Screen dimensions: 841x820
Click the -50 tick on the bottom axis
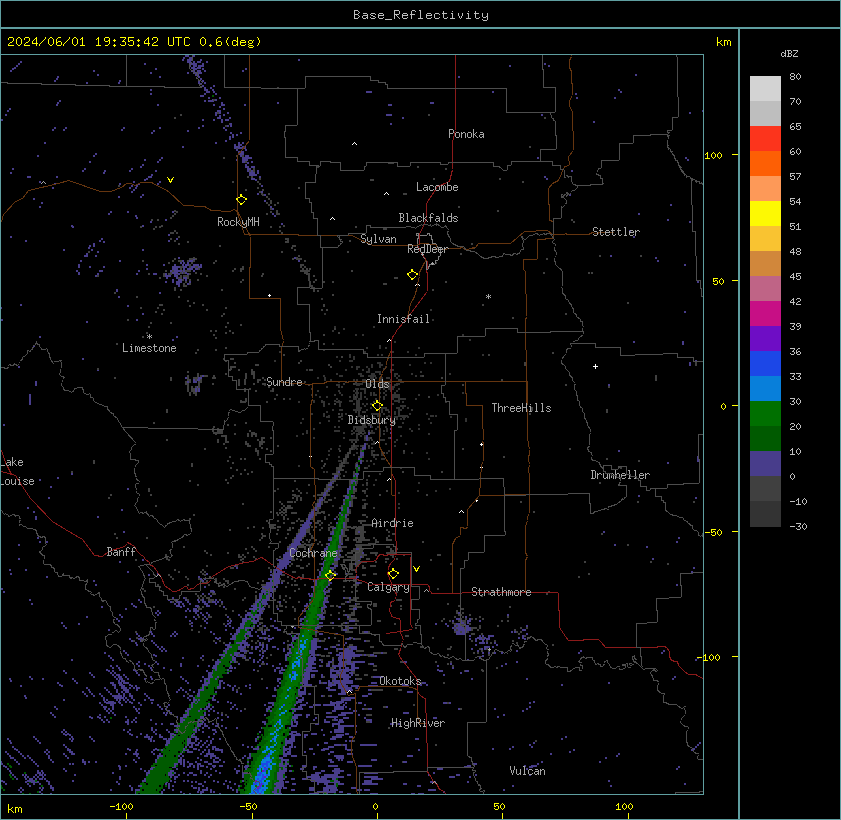point(248,806)
